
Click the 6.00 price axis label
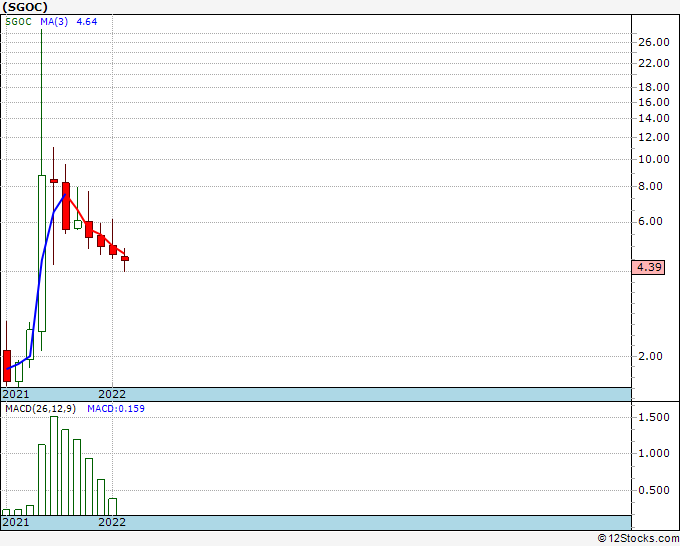pos(651,221)
